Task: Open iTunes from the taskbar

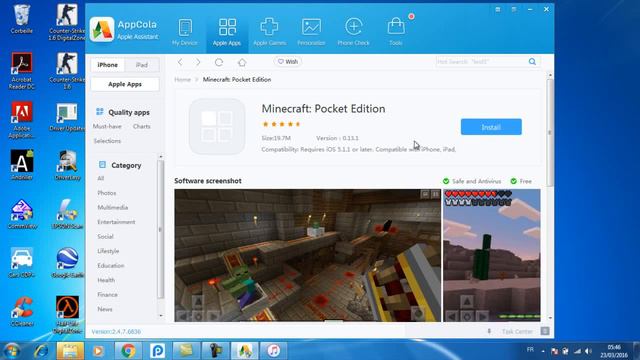Action: click(x=273, y=351)
